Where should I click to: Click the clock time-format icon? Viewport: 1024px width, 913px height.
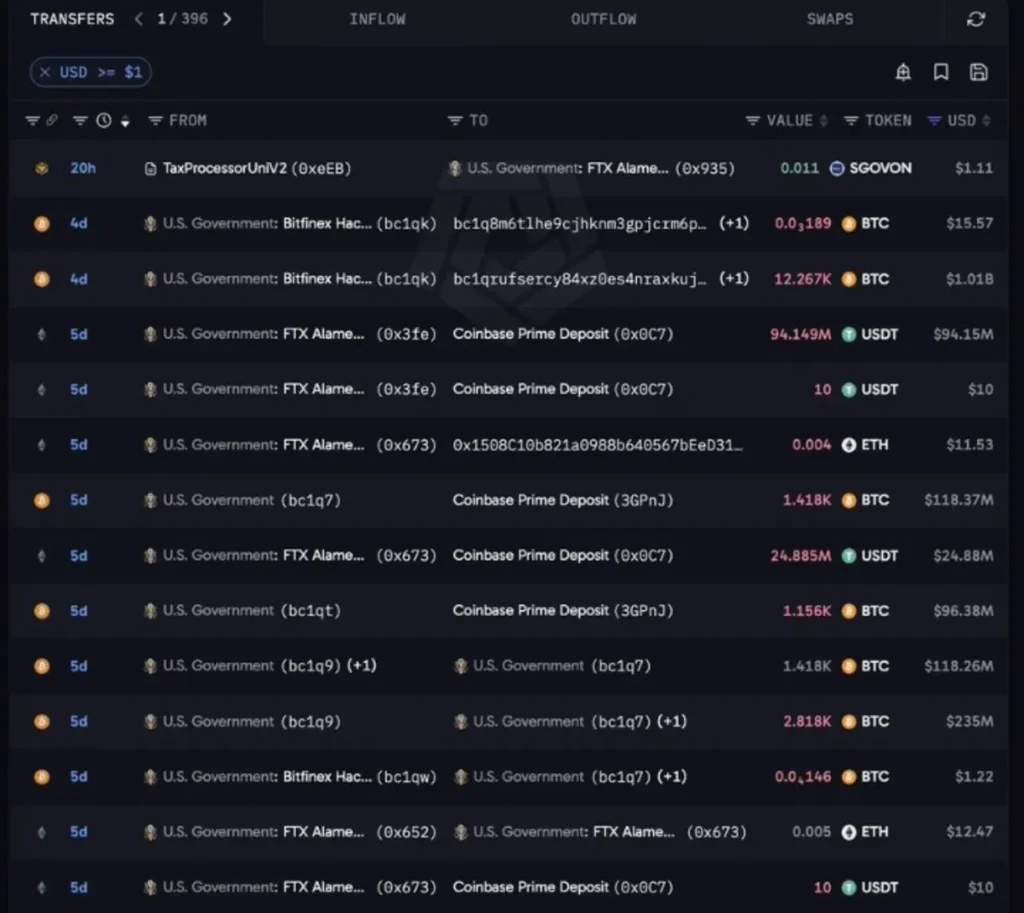pyautogui.click(x=104, y=120)
